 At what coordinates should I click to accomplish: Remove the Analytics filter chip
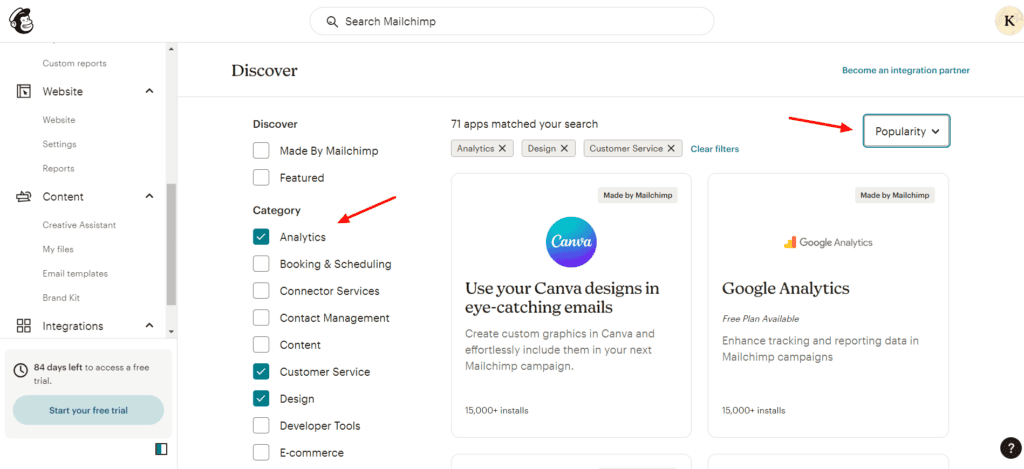pos(502,148)
